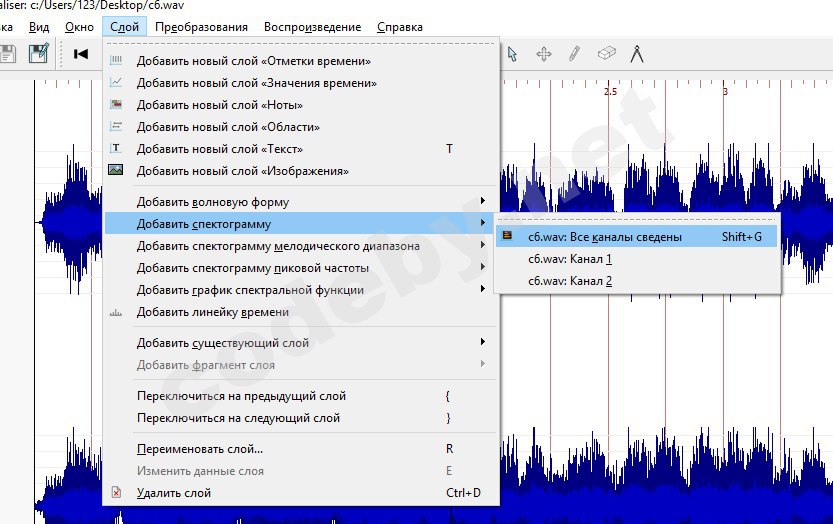Expand спектограмму пиковой частоты submenu
Image resolution: width=833 pixels, height=524 pixels.
(301, 268)
